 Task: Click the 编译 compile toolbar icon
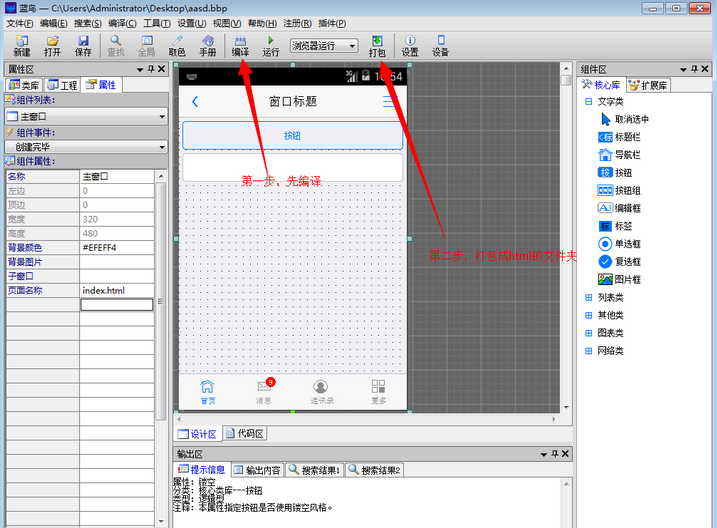click(x=240, y=46)
